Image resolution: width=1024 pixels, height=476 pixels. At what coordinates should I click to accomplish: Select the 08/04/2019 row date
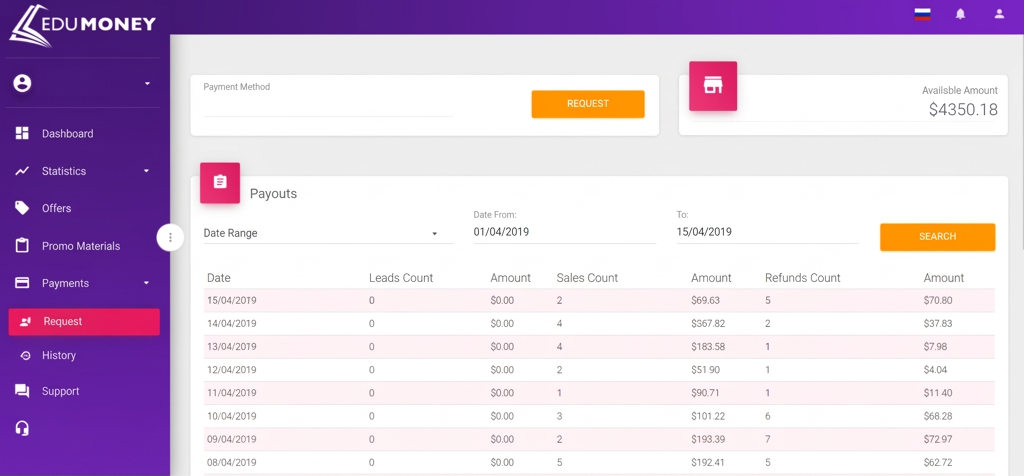coord(232,462)
